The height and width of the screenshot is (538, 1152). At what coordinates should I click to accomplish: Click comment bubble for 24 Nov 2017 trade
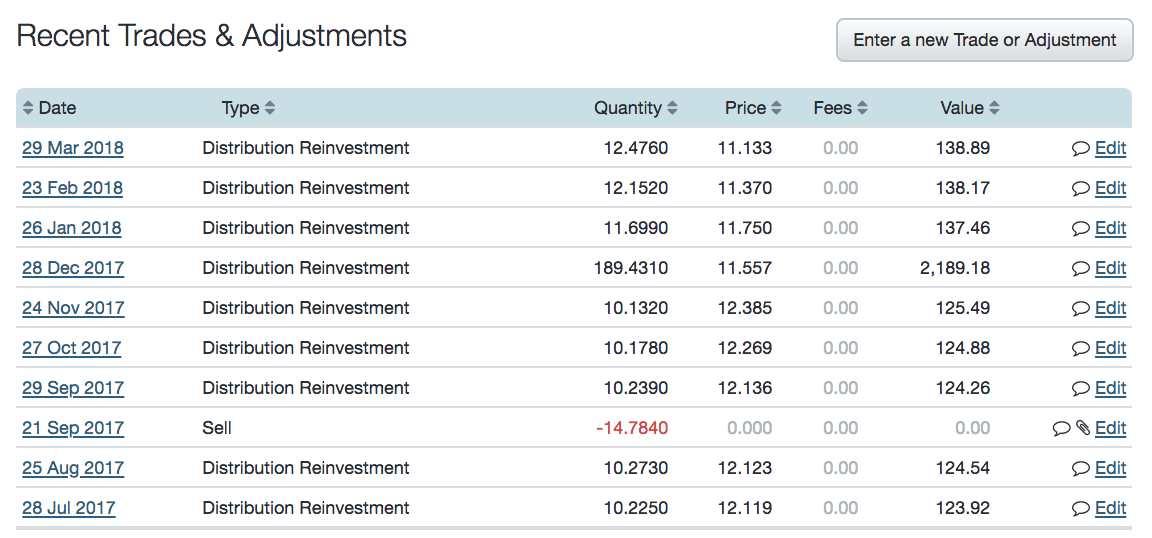click(1080, 309)
